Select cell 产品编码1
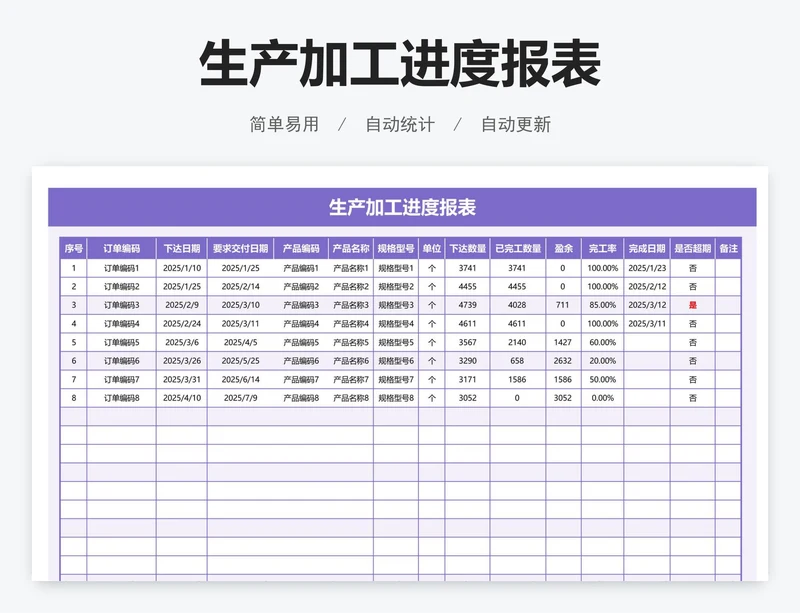The height and width of the screenshot is (613, 800). (x=301, y=268)
